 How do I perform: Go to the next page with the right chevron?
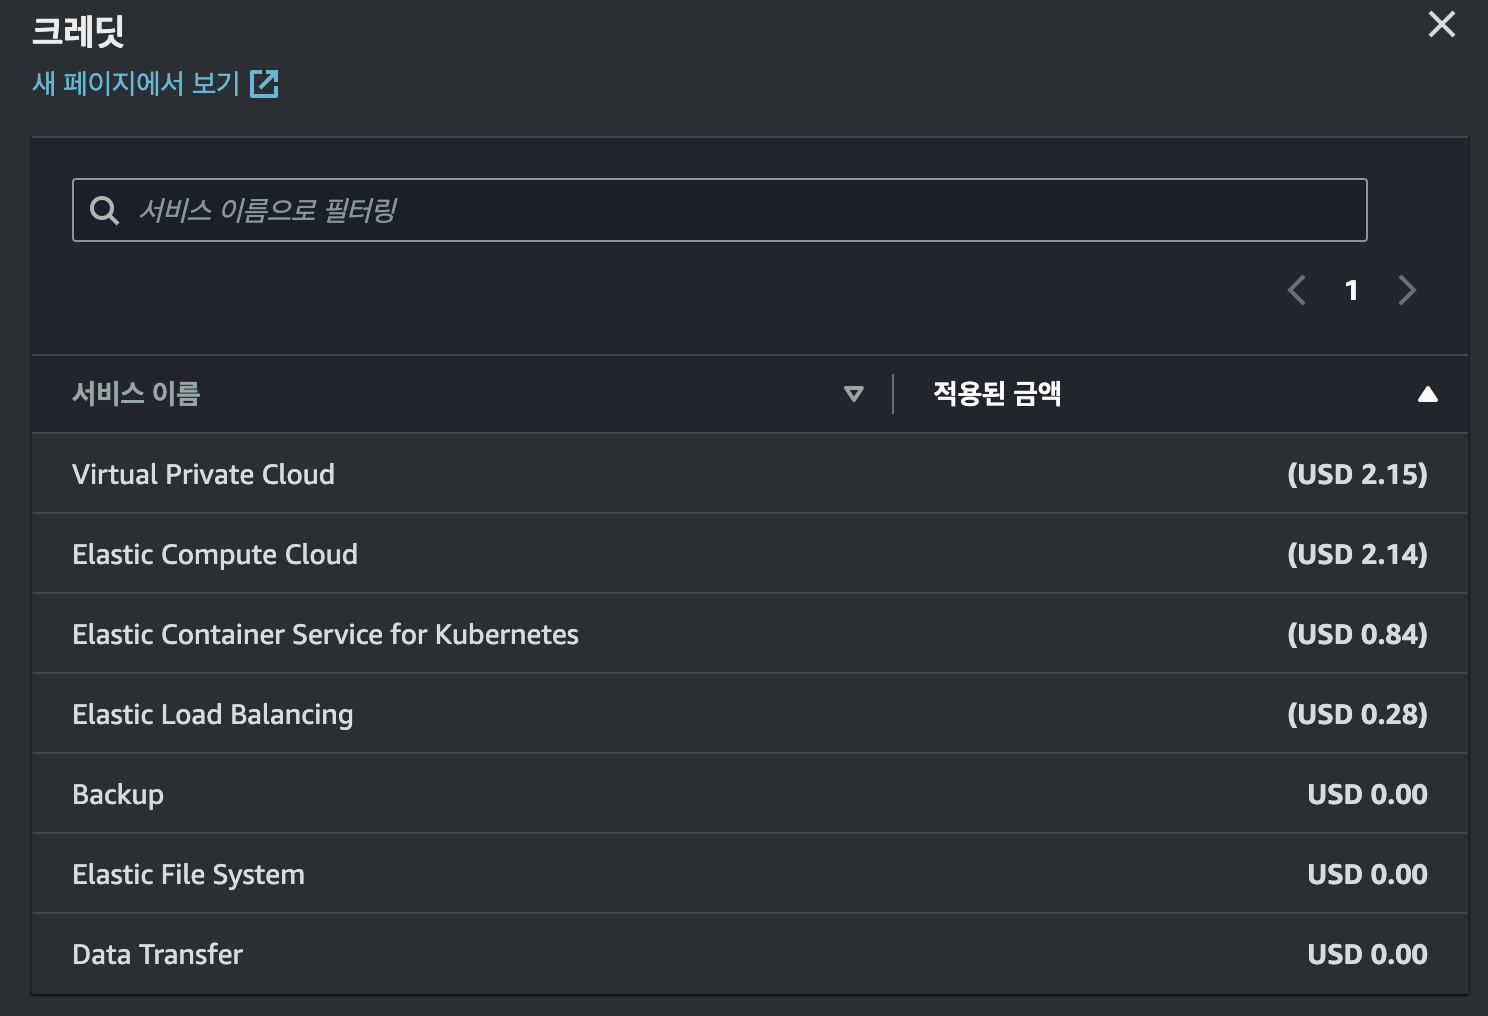pyautogui.click(x=1407, y=290)
